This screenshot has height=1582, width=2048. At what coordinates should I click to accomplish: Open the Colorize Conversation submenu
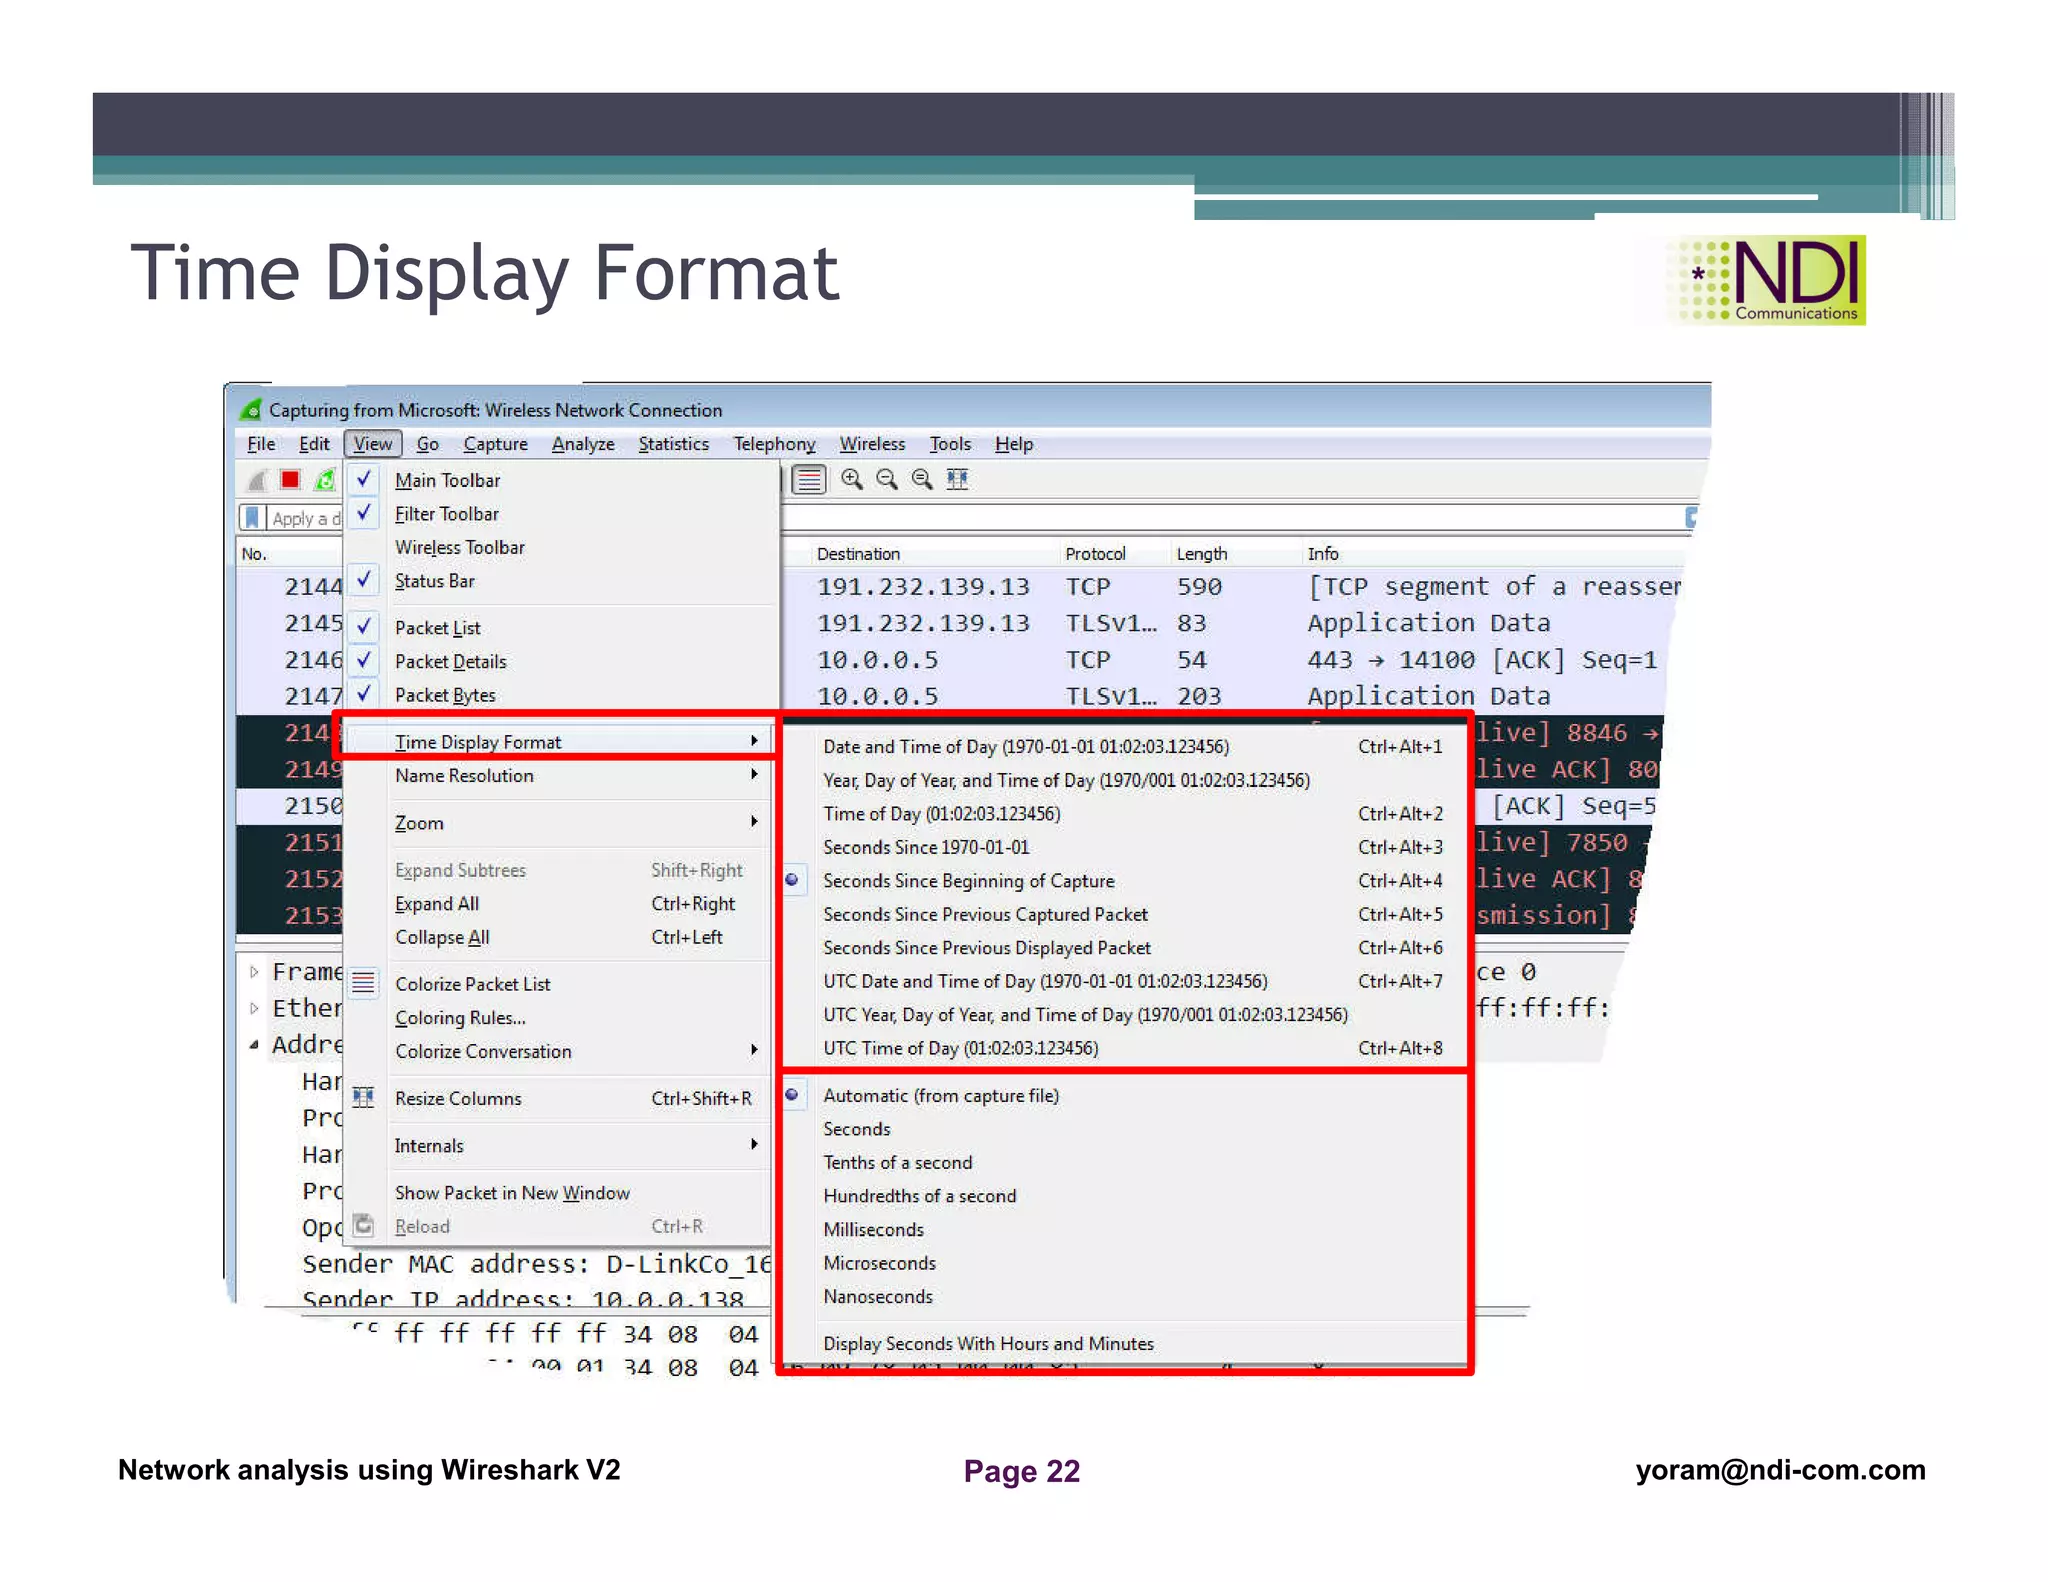tap(558, 1051)
